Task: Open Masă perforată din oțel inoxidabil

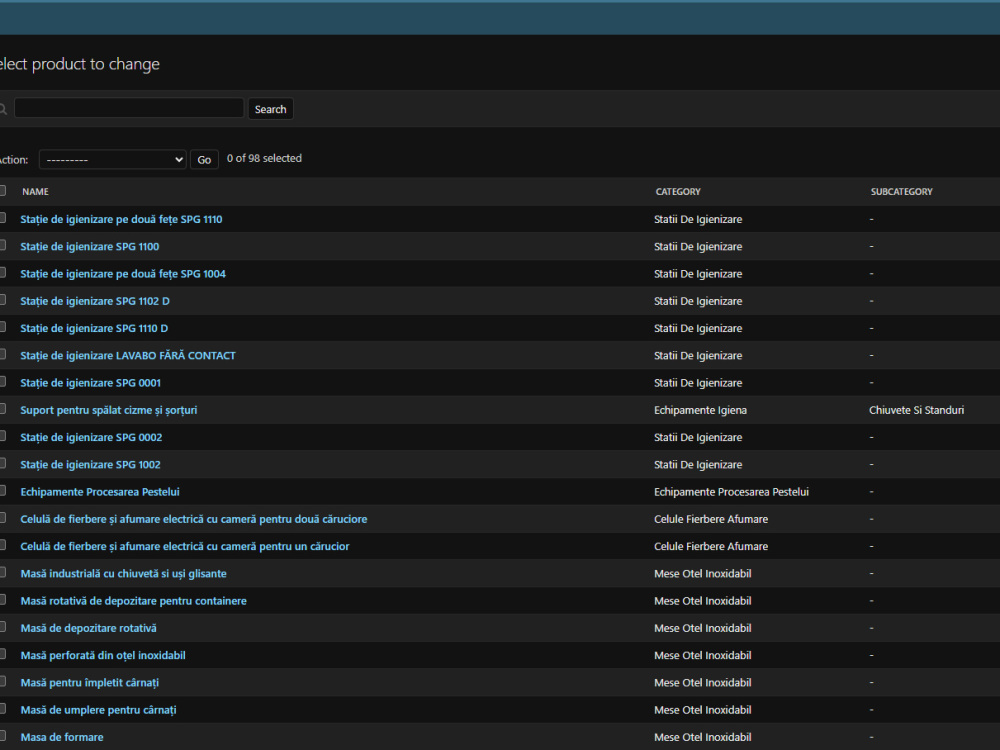Action: click(103, 656)
